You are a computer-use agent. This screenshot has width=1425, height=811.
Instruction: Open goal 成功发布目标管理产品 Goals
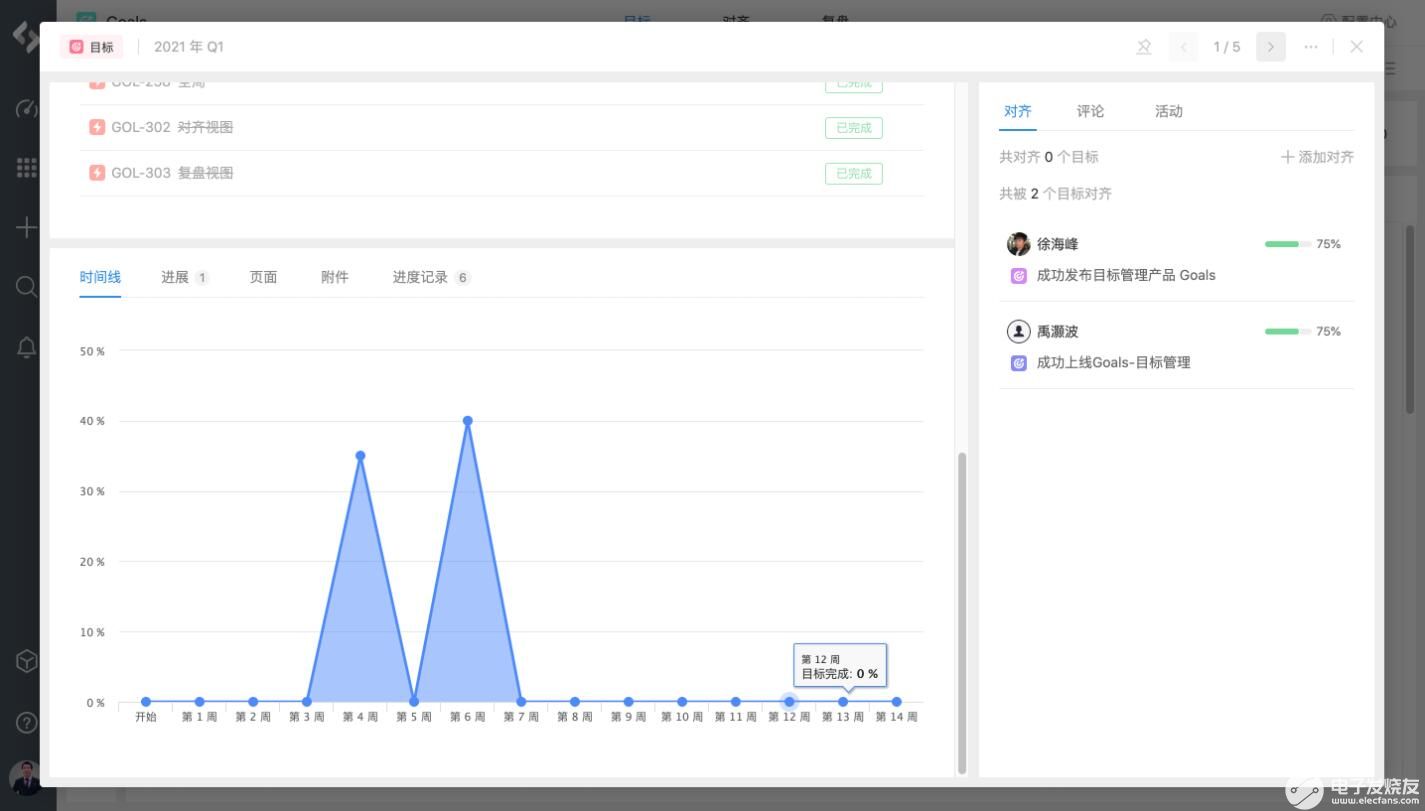click(1126, 275)
